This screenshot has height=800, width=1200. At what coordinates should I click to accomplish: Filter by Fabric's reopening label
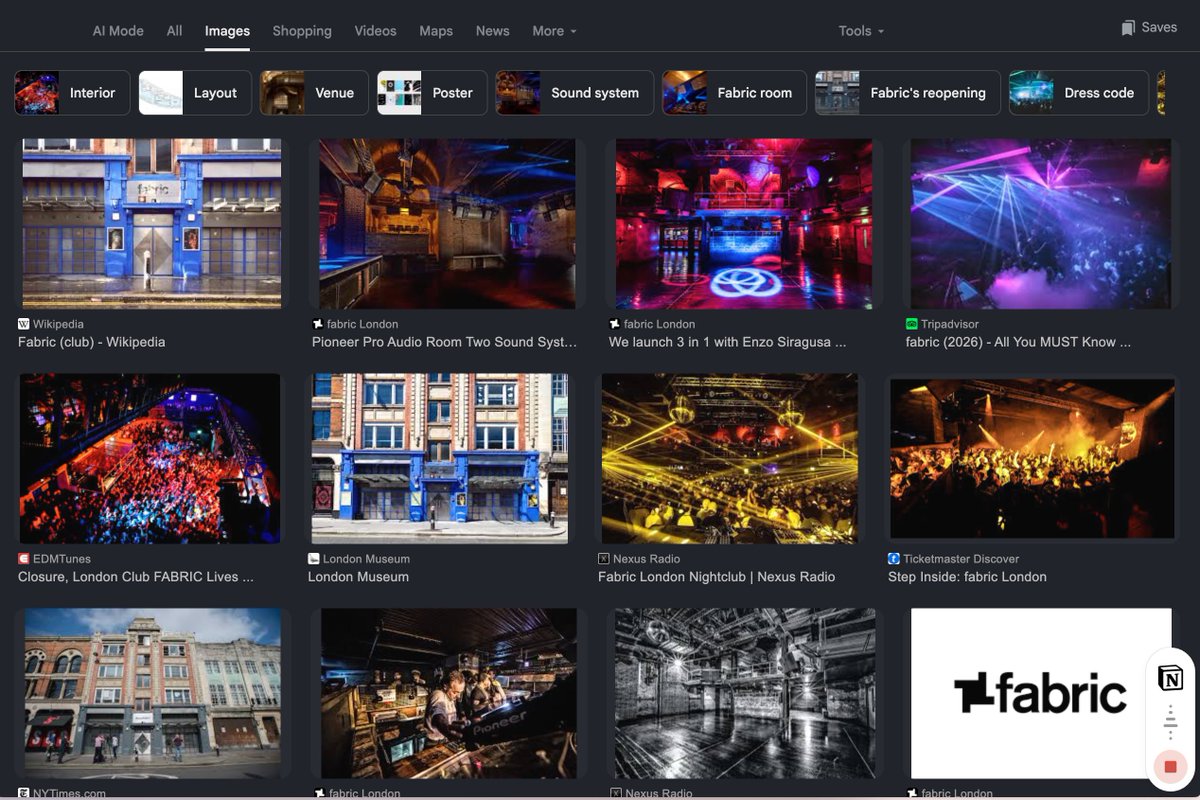pyautogui.click(x=928, y=93)
